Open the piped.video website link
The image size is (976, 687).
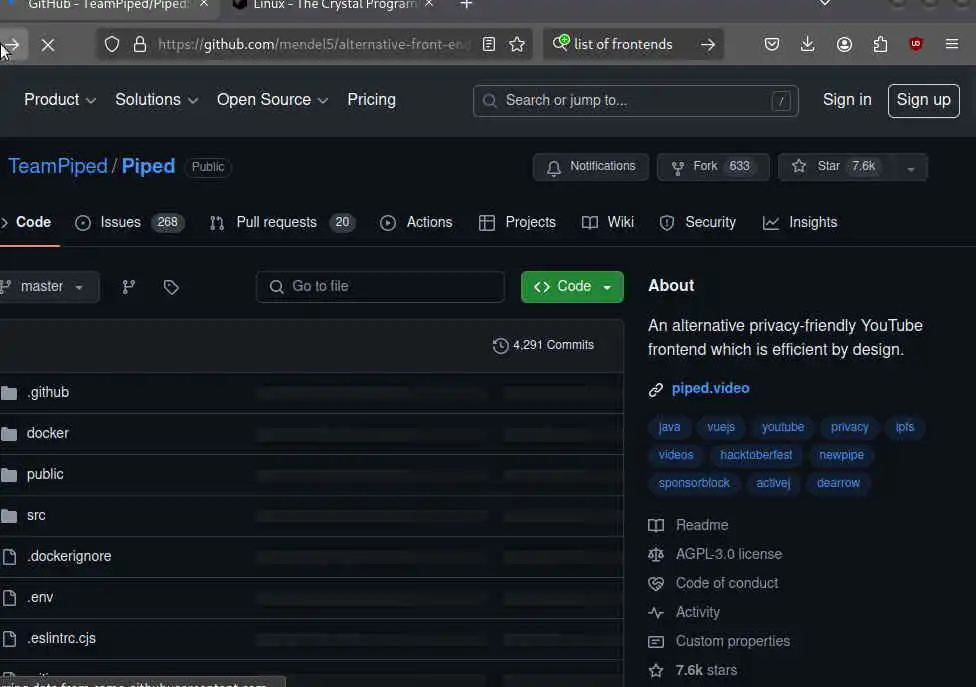[x=710, y=388]
